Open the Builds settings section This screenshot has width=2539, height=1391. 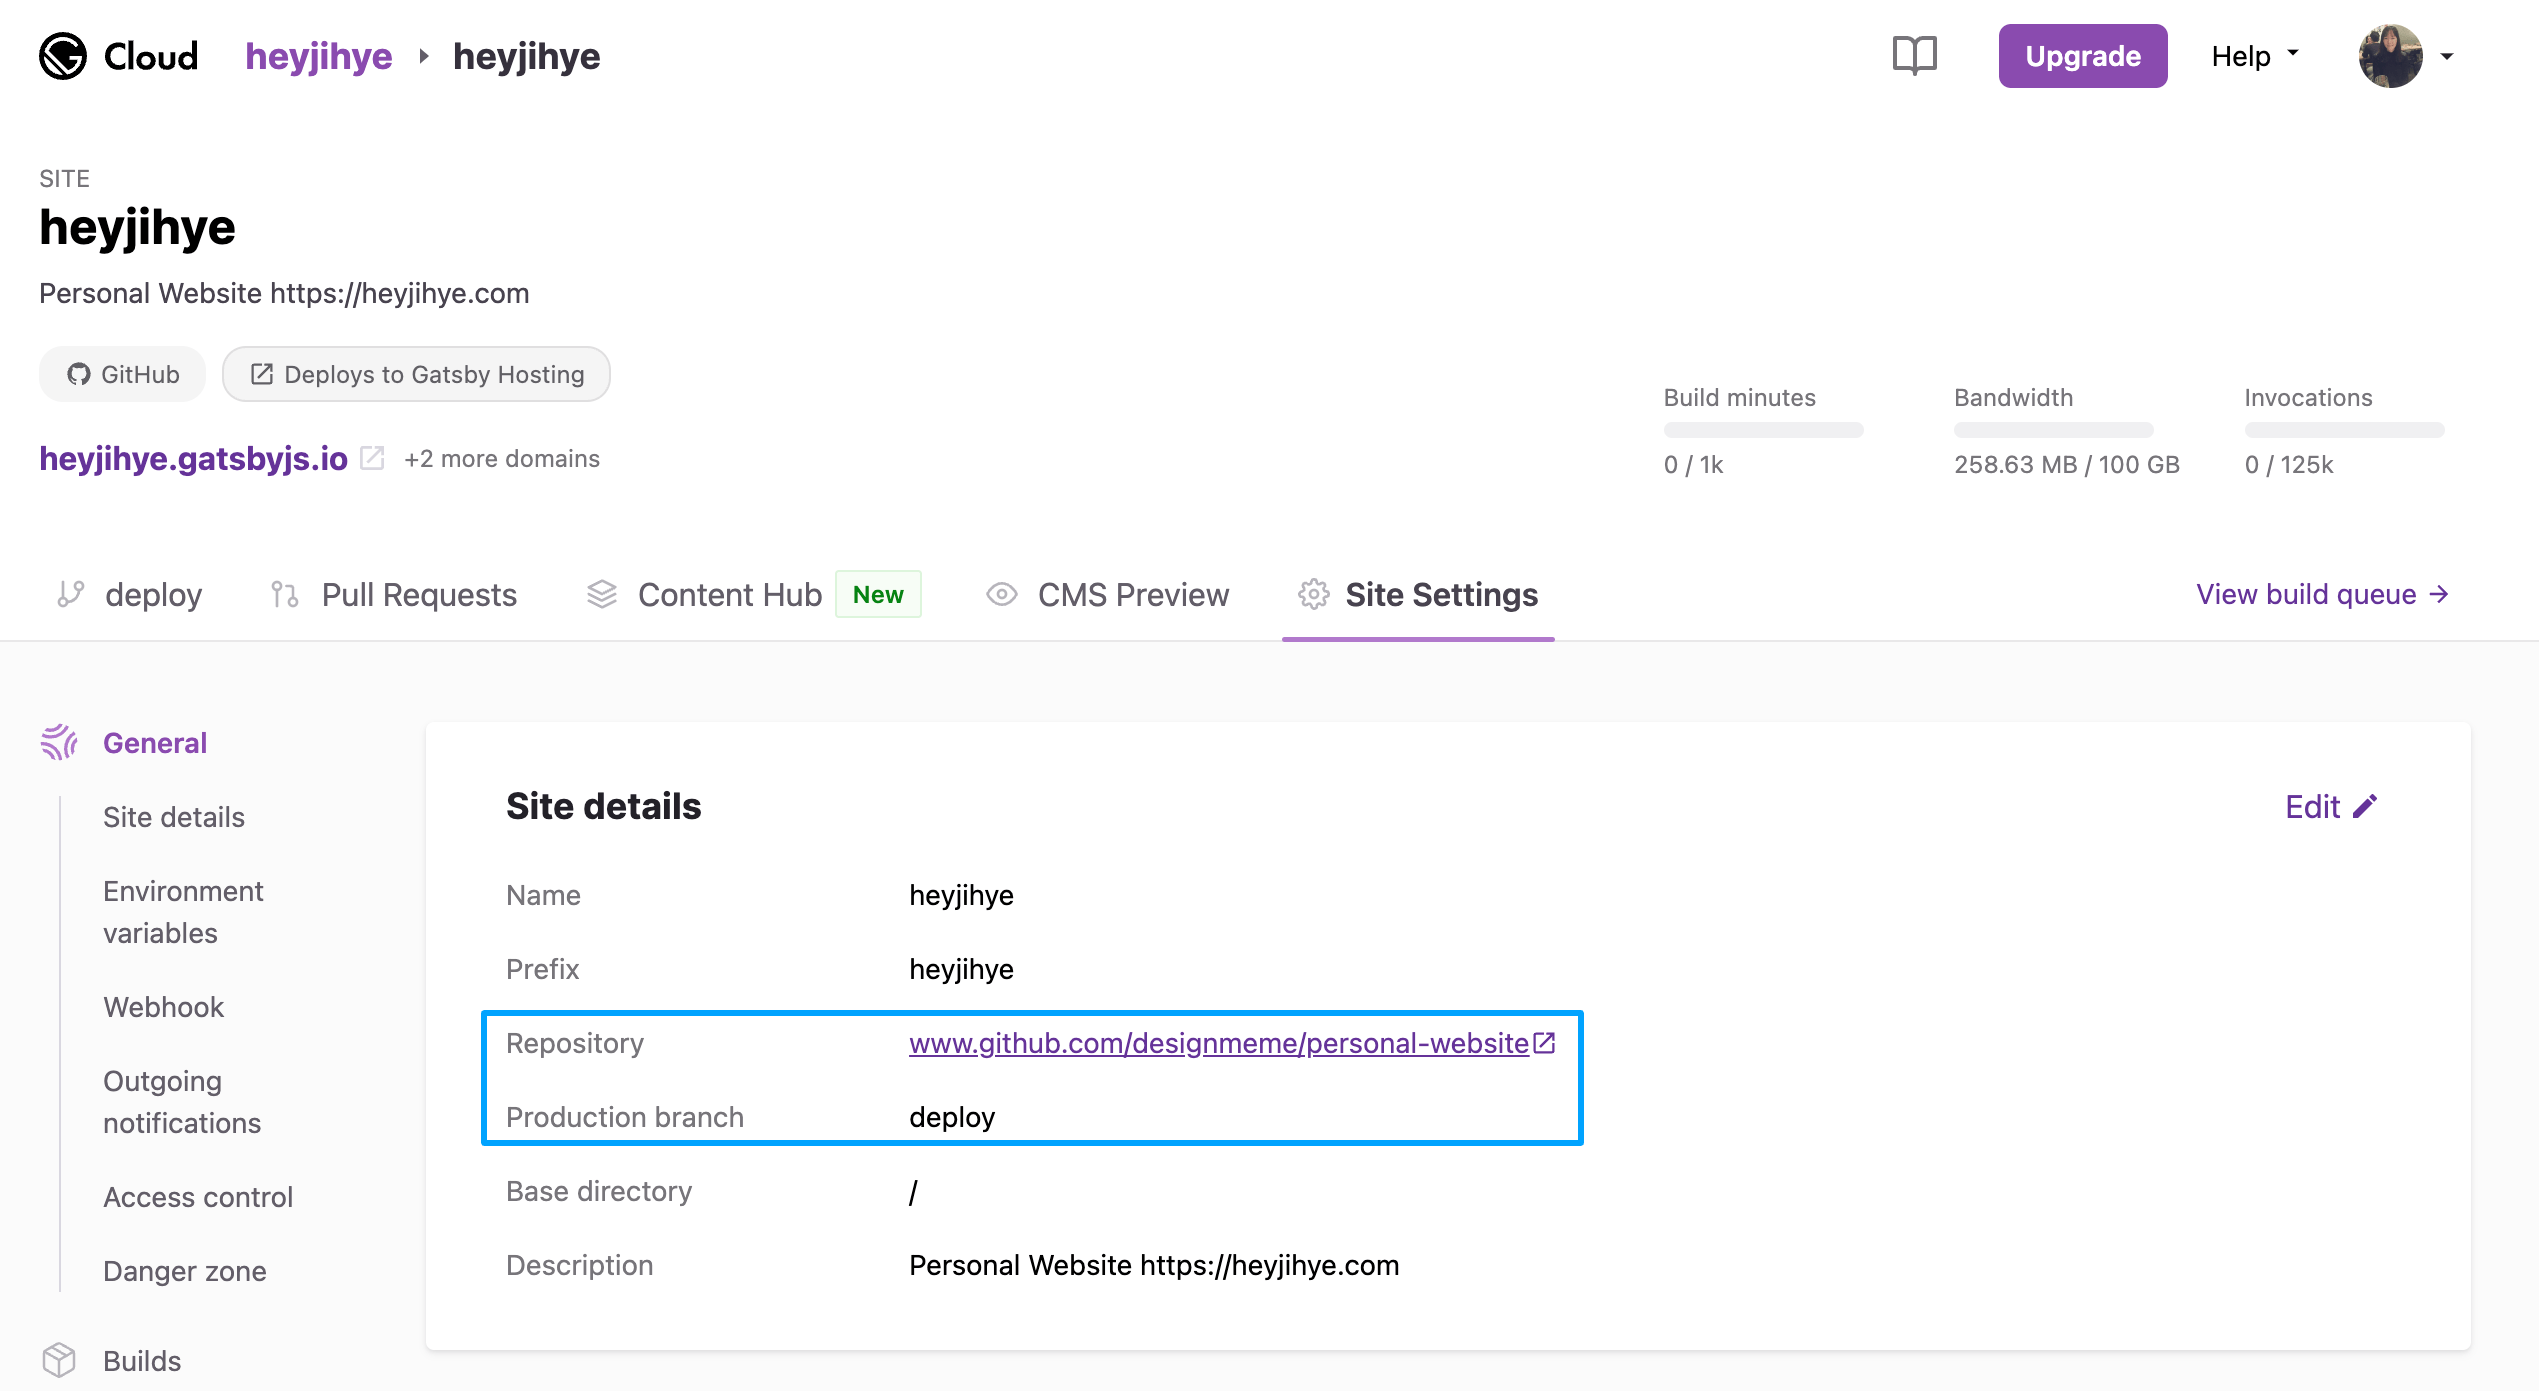142,1361
